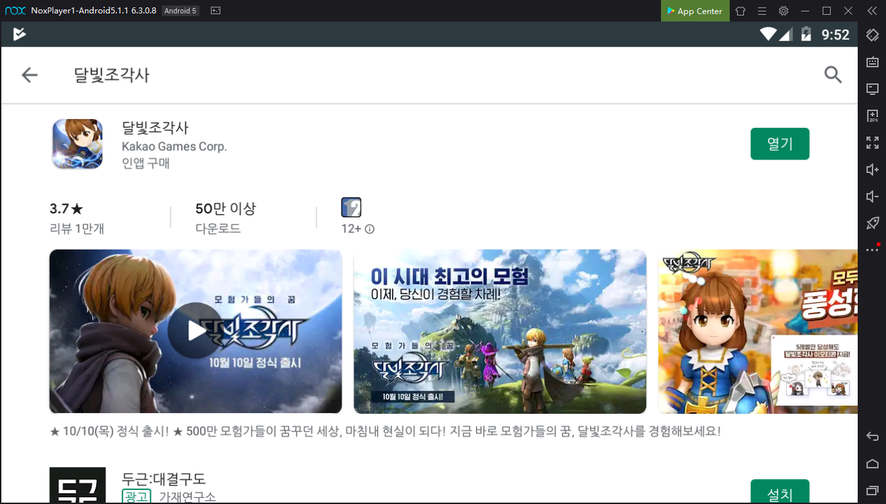Click the 리뷰 1만개 review count
Viewport: 886px width, 504px height.
click(x=77, y=229)
